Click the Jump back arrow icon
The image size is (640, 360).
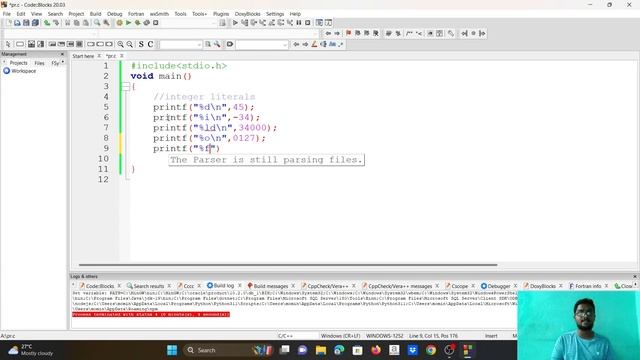tap(328, 33)
